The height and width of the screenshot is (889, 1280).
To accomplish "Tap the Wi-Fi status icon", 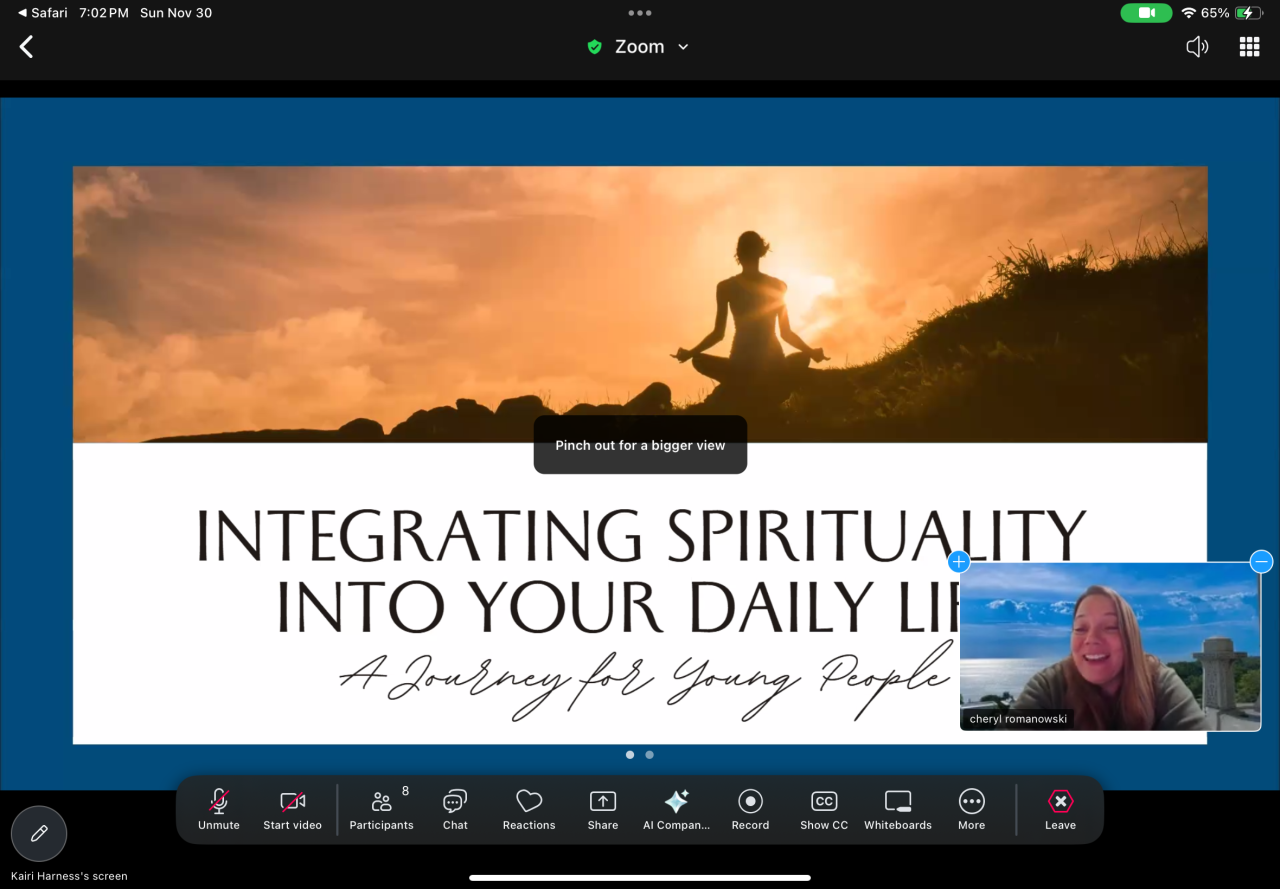I will (1189, 13).
